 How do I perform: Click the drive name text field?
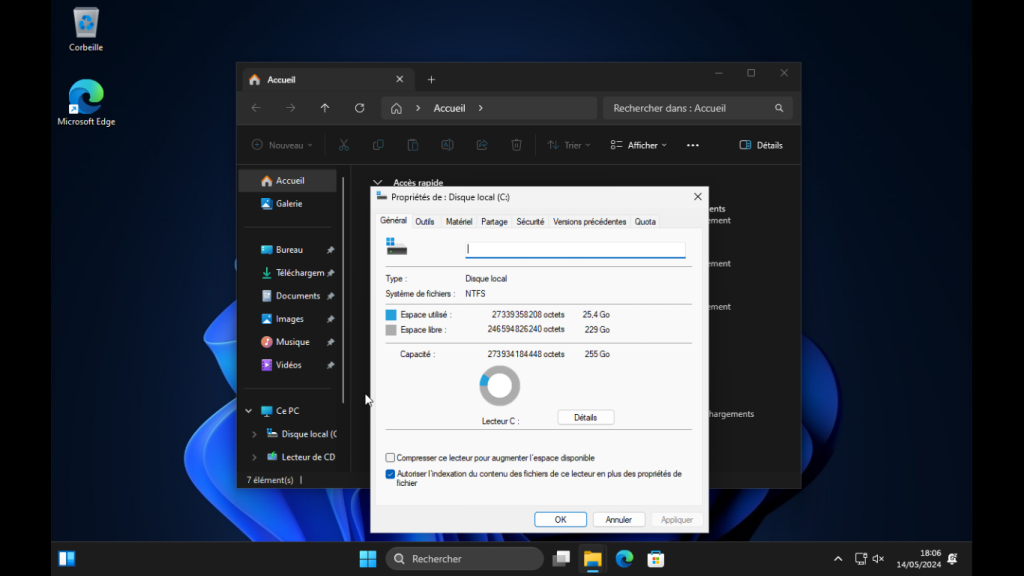pyautogui.click(x=575, y=249)
